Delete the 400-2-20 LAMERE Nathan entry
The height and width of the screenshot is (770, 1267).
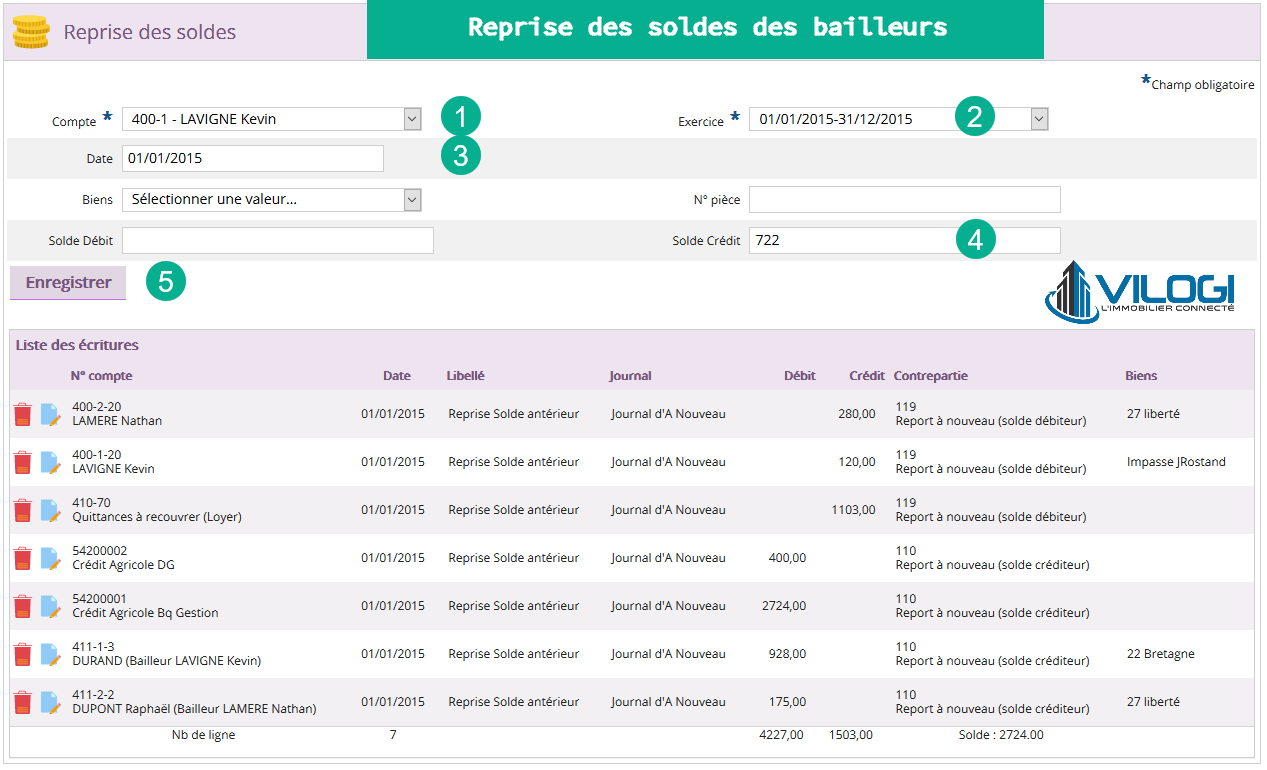(x=22, y=414)
